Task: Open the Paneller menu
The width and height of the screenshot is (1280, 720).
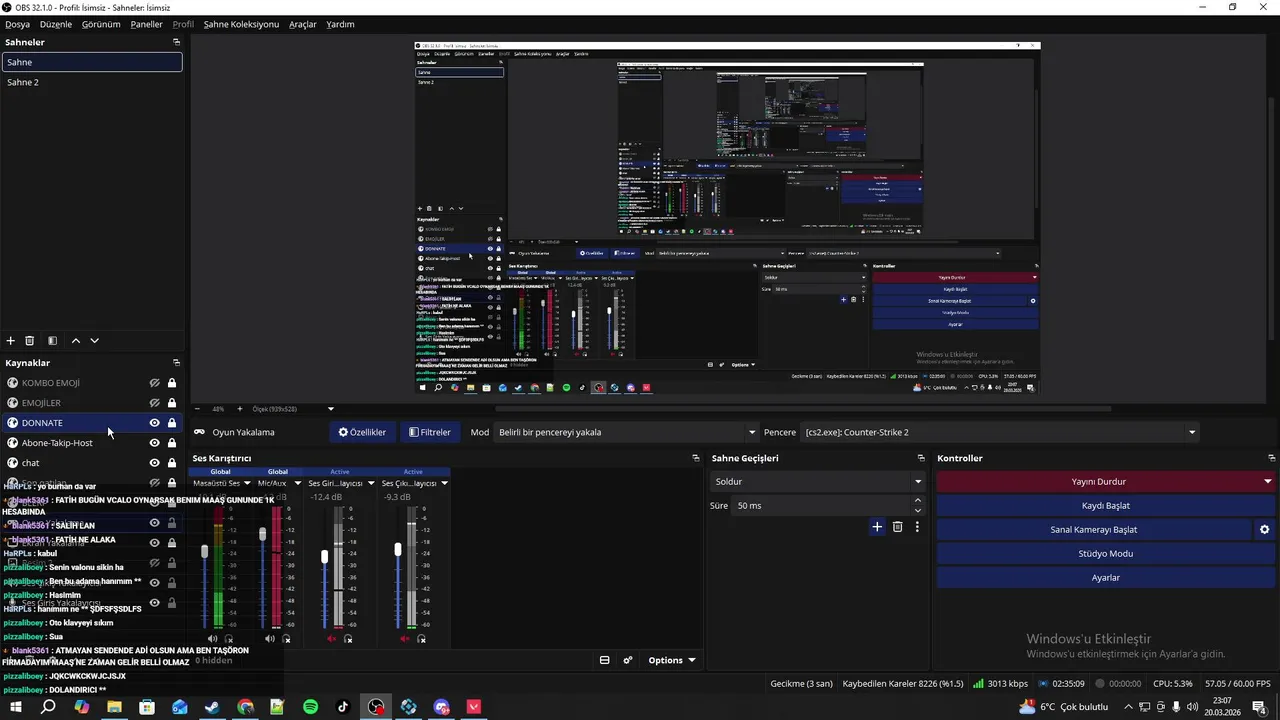Action: (146, 24)
